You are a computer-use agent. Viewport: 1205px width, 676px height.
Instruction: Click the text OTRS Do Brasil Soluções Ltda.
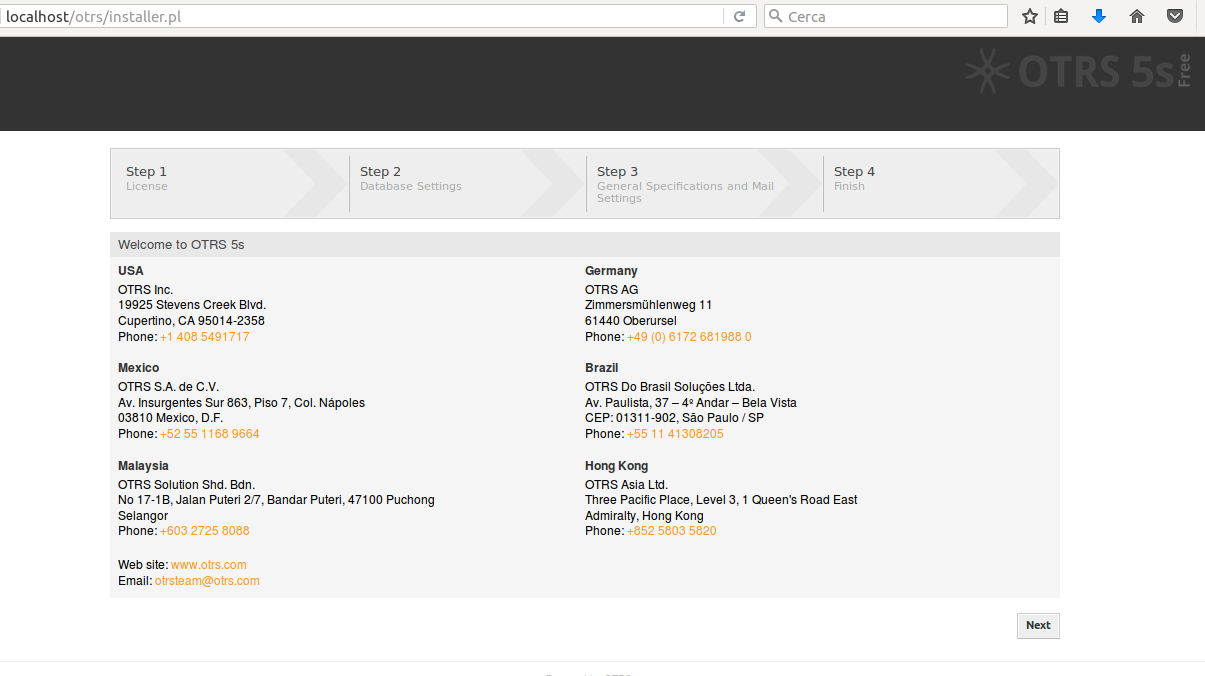point(670,387)
